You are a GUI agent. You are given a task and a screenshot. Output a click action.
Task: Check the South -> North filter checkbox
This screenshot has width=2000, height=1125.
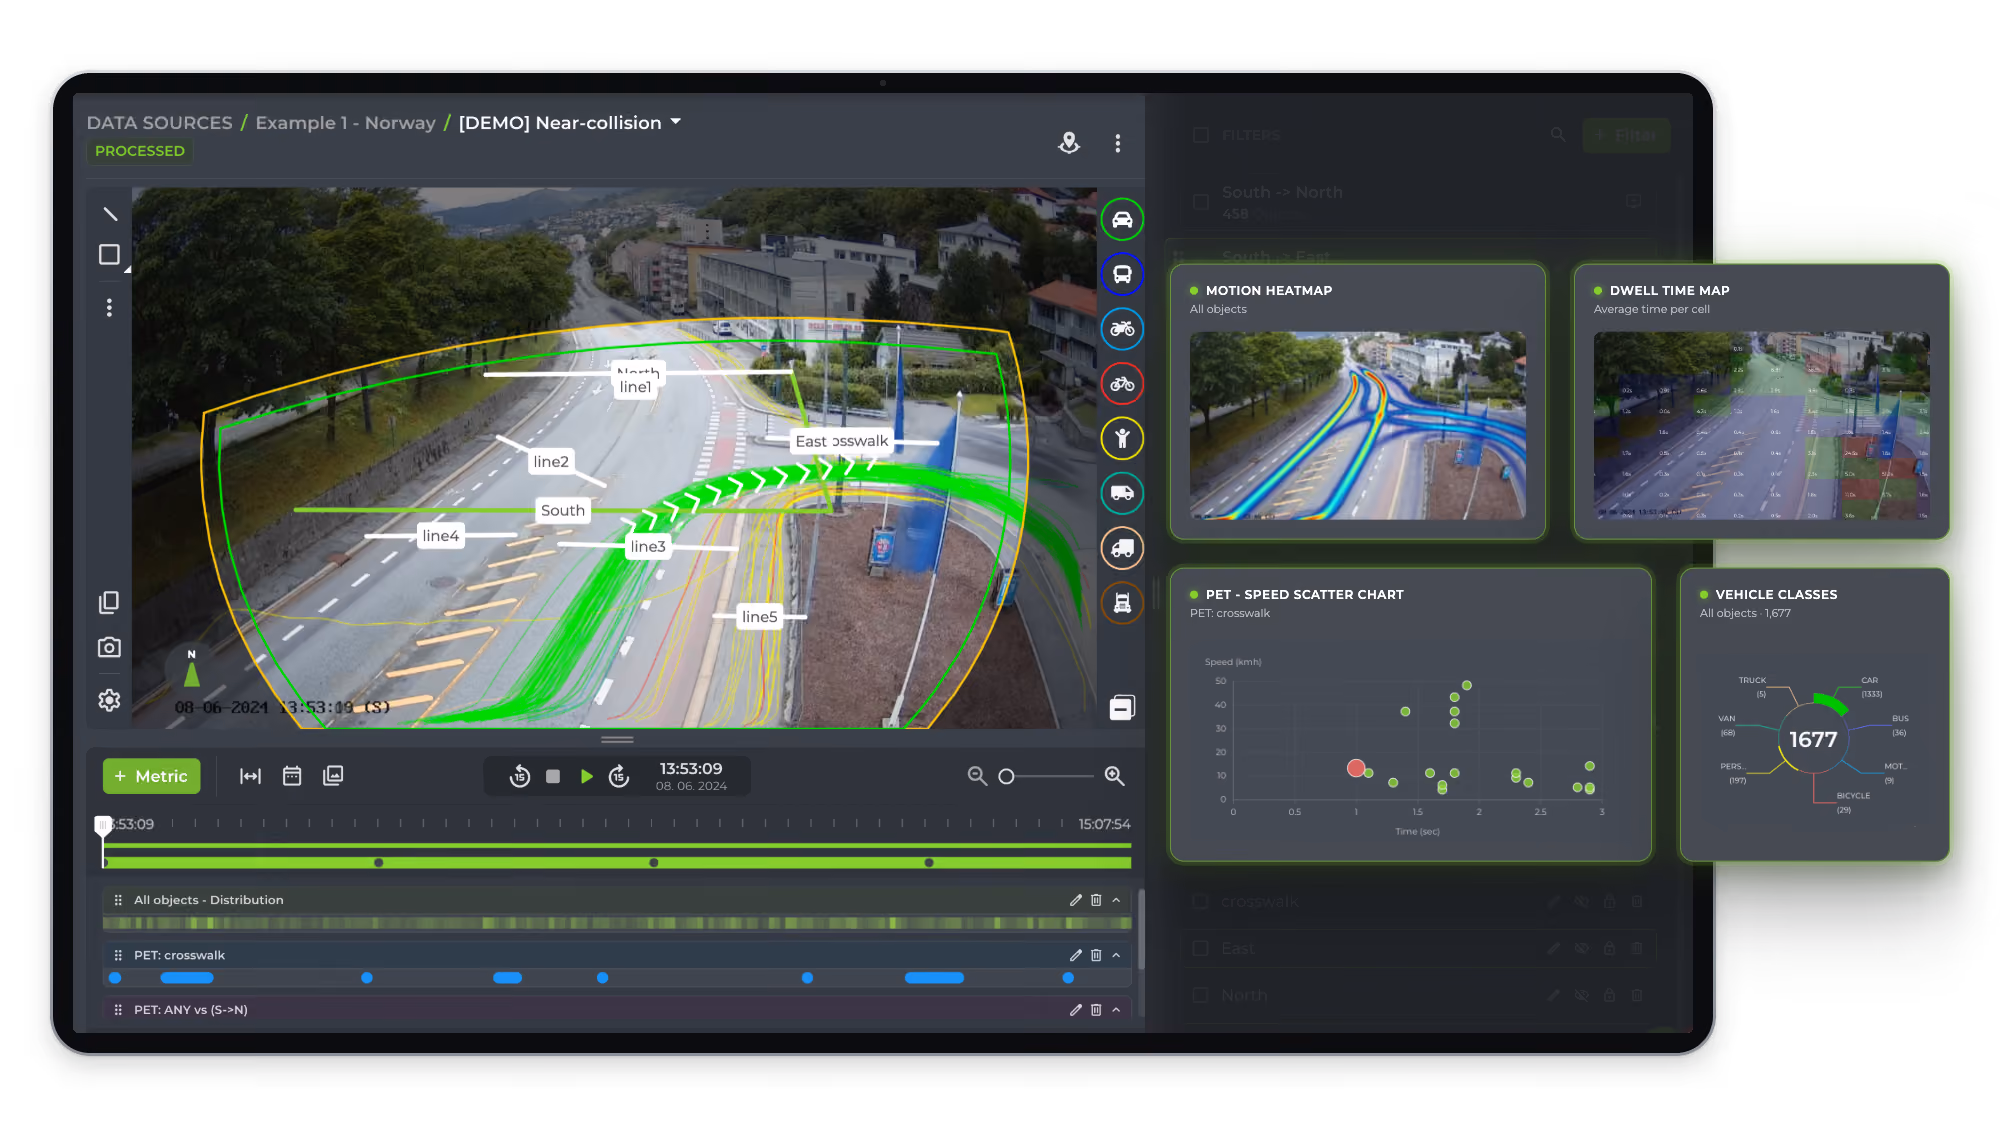click(x=1201, y=201)
